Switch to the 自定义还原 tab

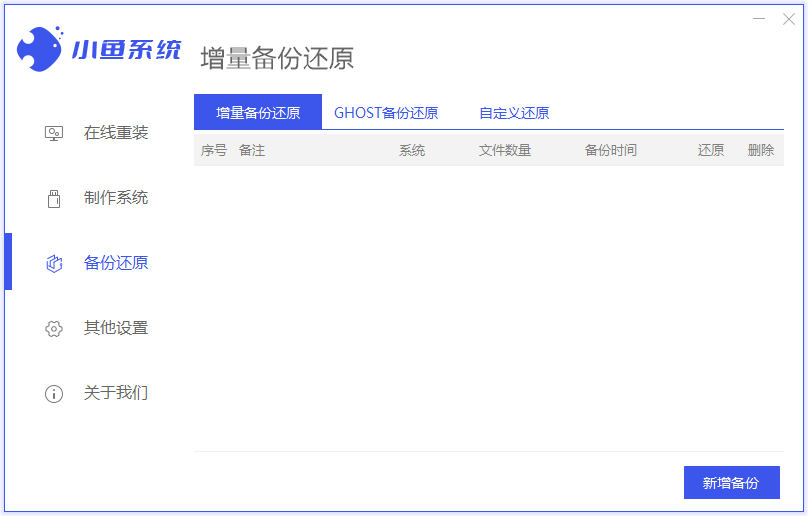click(514, 113)
